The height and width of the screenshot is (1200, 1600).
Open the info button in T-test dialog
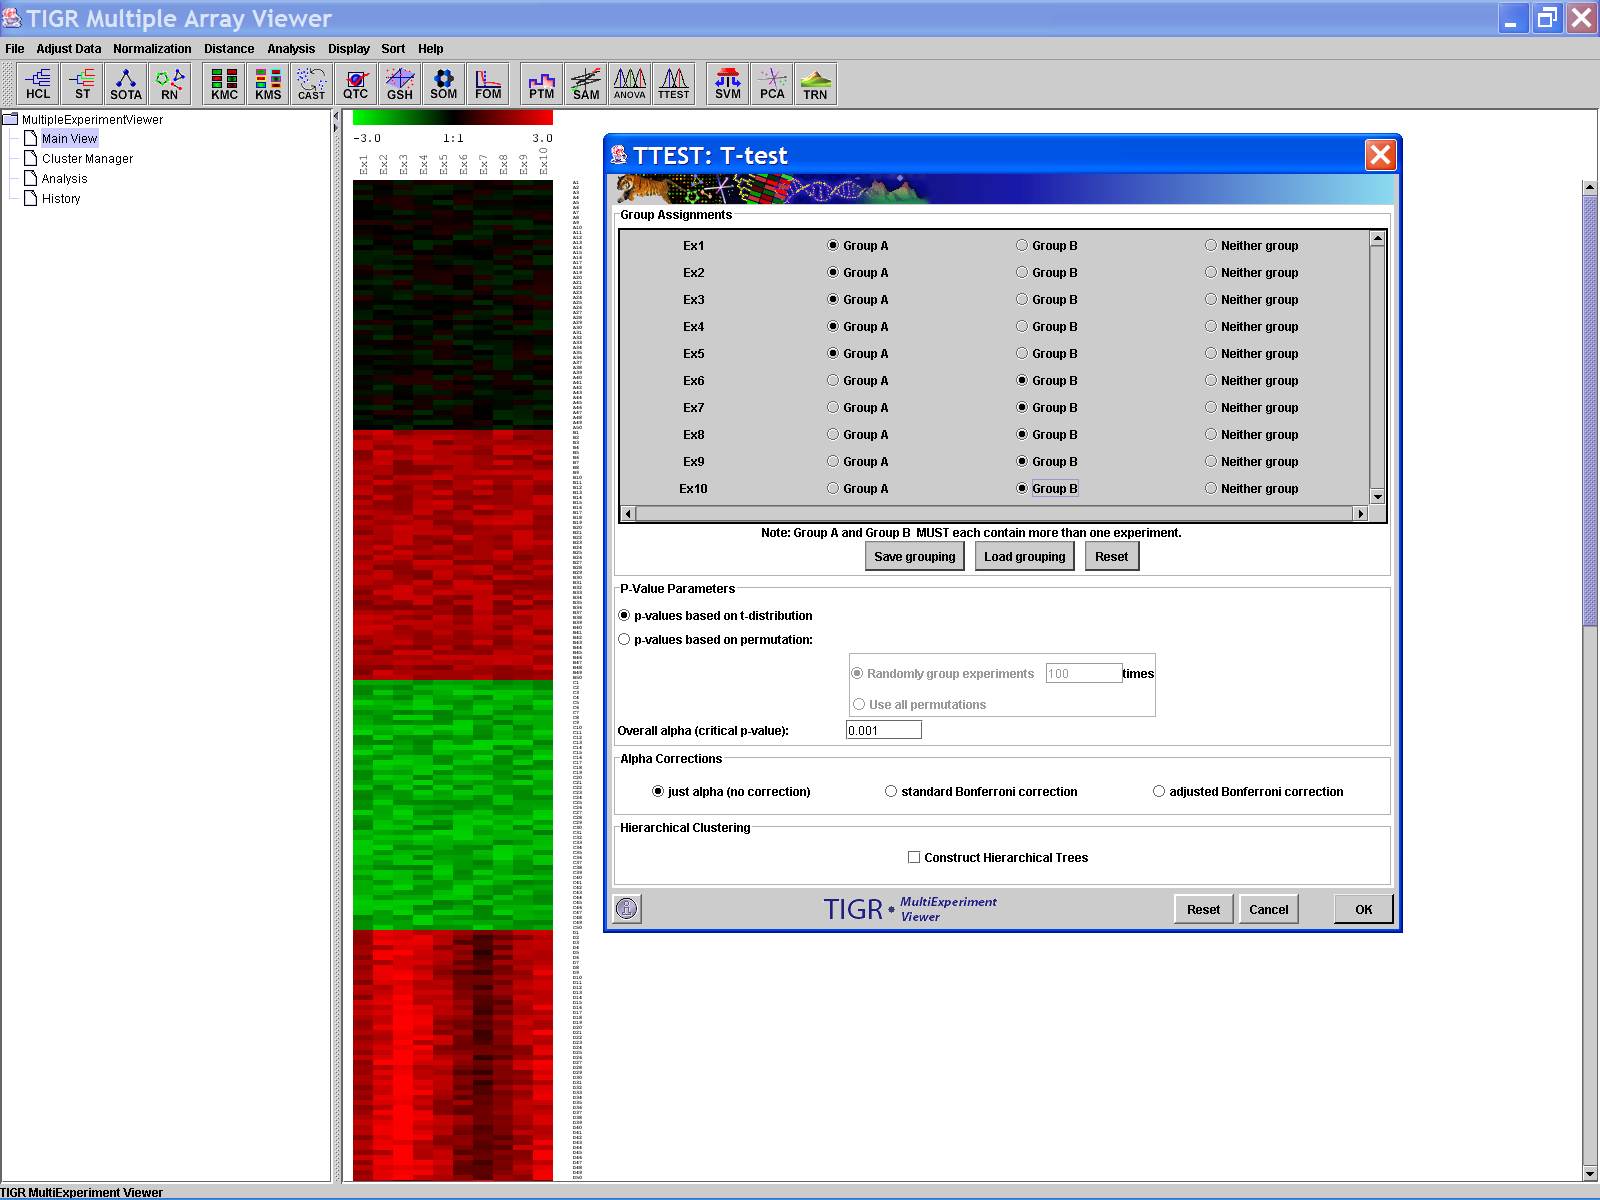click(627, 908)
